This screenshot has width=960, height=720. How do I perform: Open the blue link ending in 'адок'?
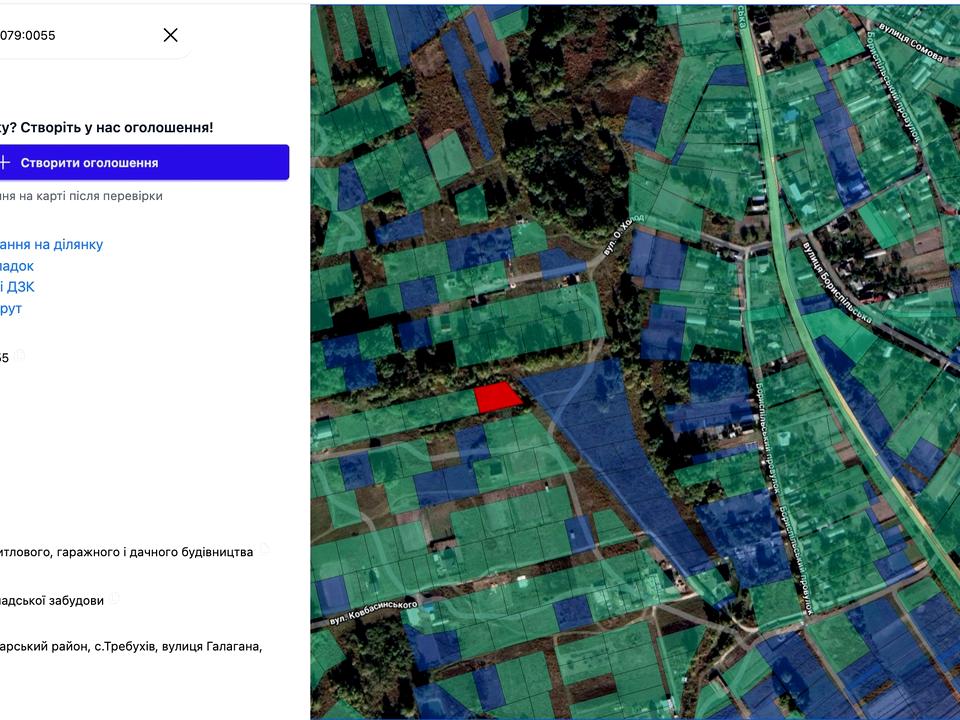tap(17, 266)
